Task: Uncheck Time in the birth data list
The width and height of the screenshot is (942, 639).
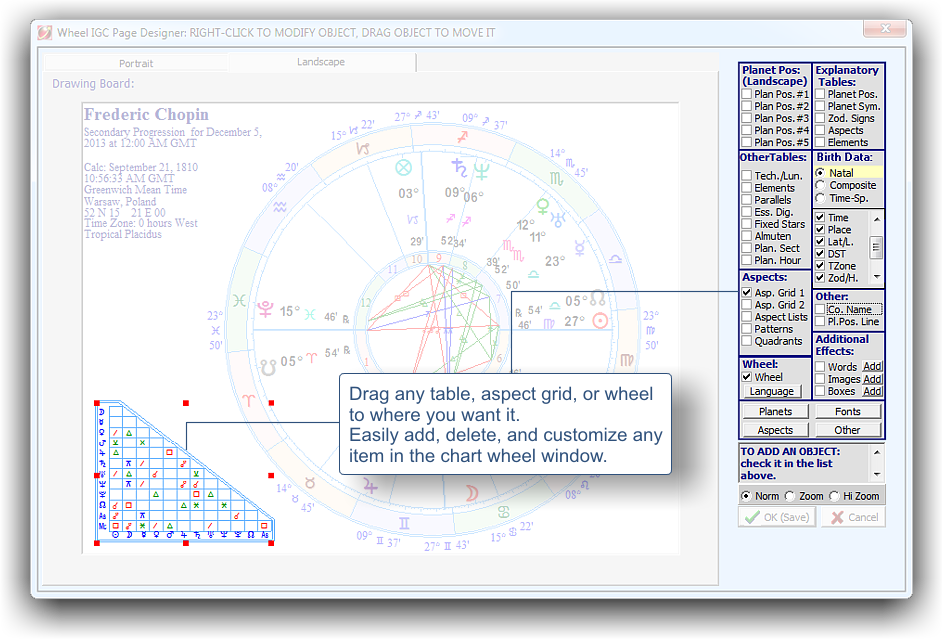Action: 820,217
